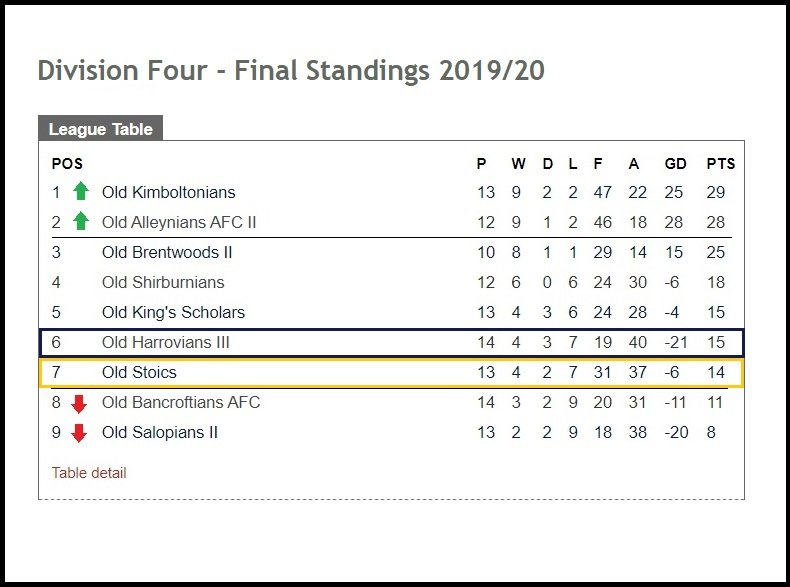Click the POS column header
Viewport: 790px width, 587px height.
(67, 164)
